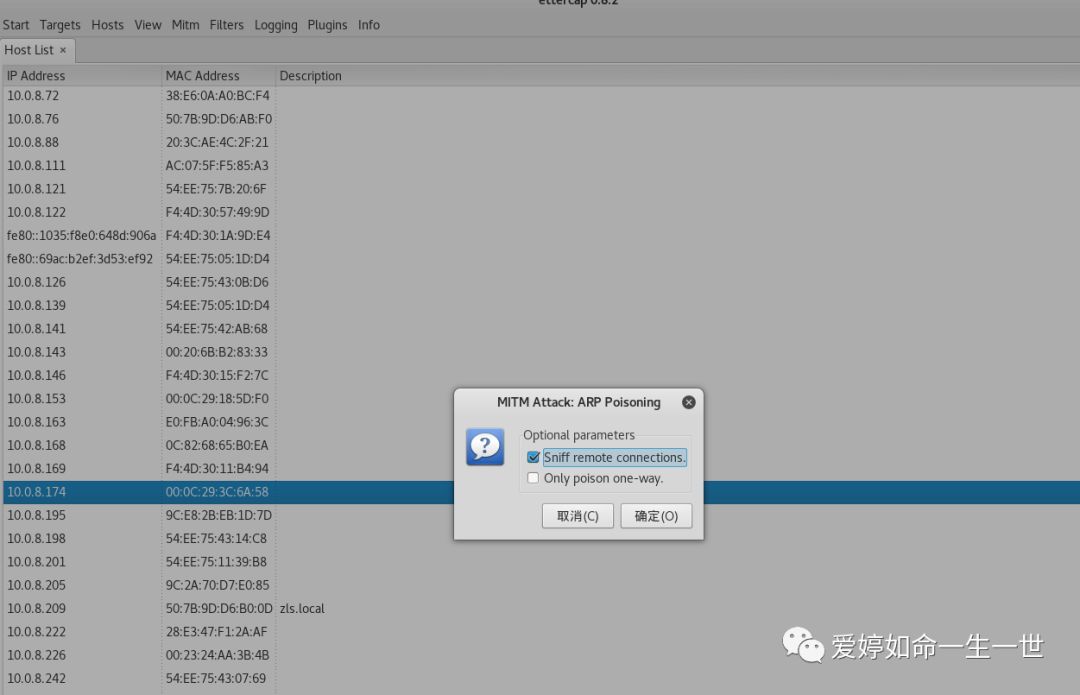Viewport: 1080px width, 695px height.
Task: Open the Logging menu
Action: 276,25
